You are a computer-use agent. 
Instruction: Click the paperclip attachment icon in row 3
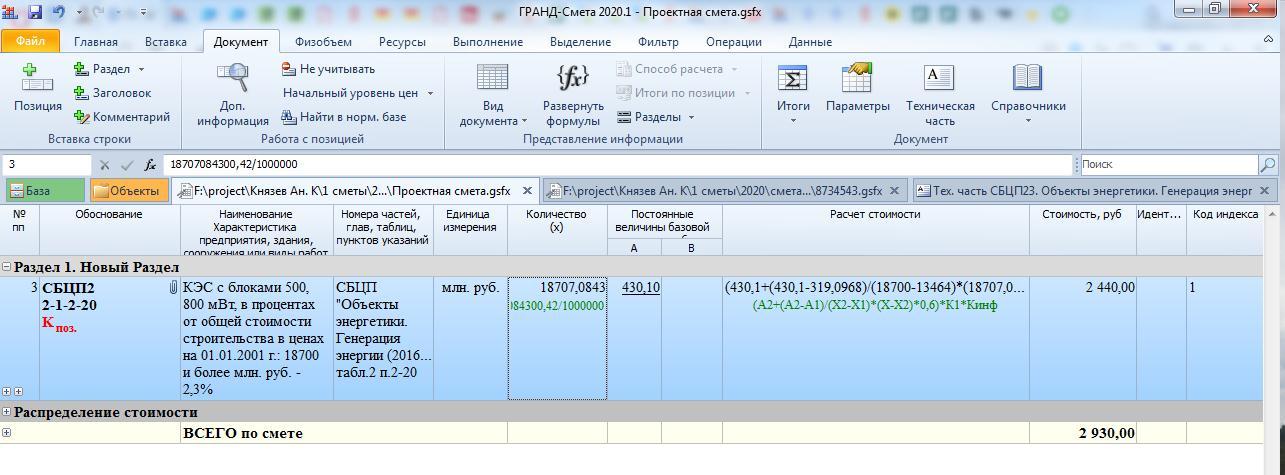[173, 288]
